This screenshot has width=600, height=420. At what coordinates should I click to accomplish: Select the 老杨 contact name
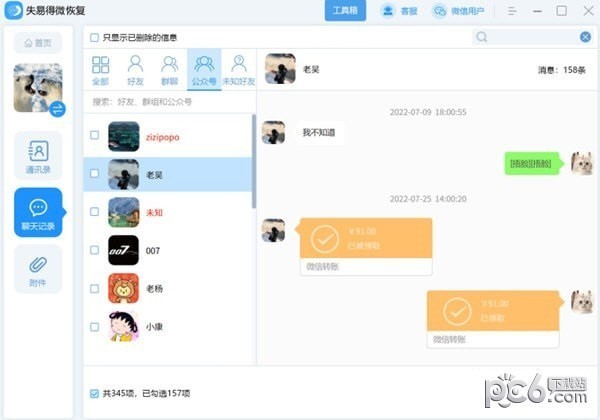(154, 288)
